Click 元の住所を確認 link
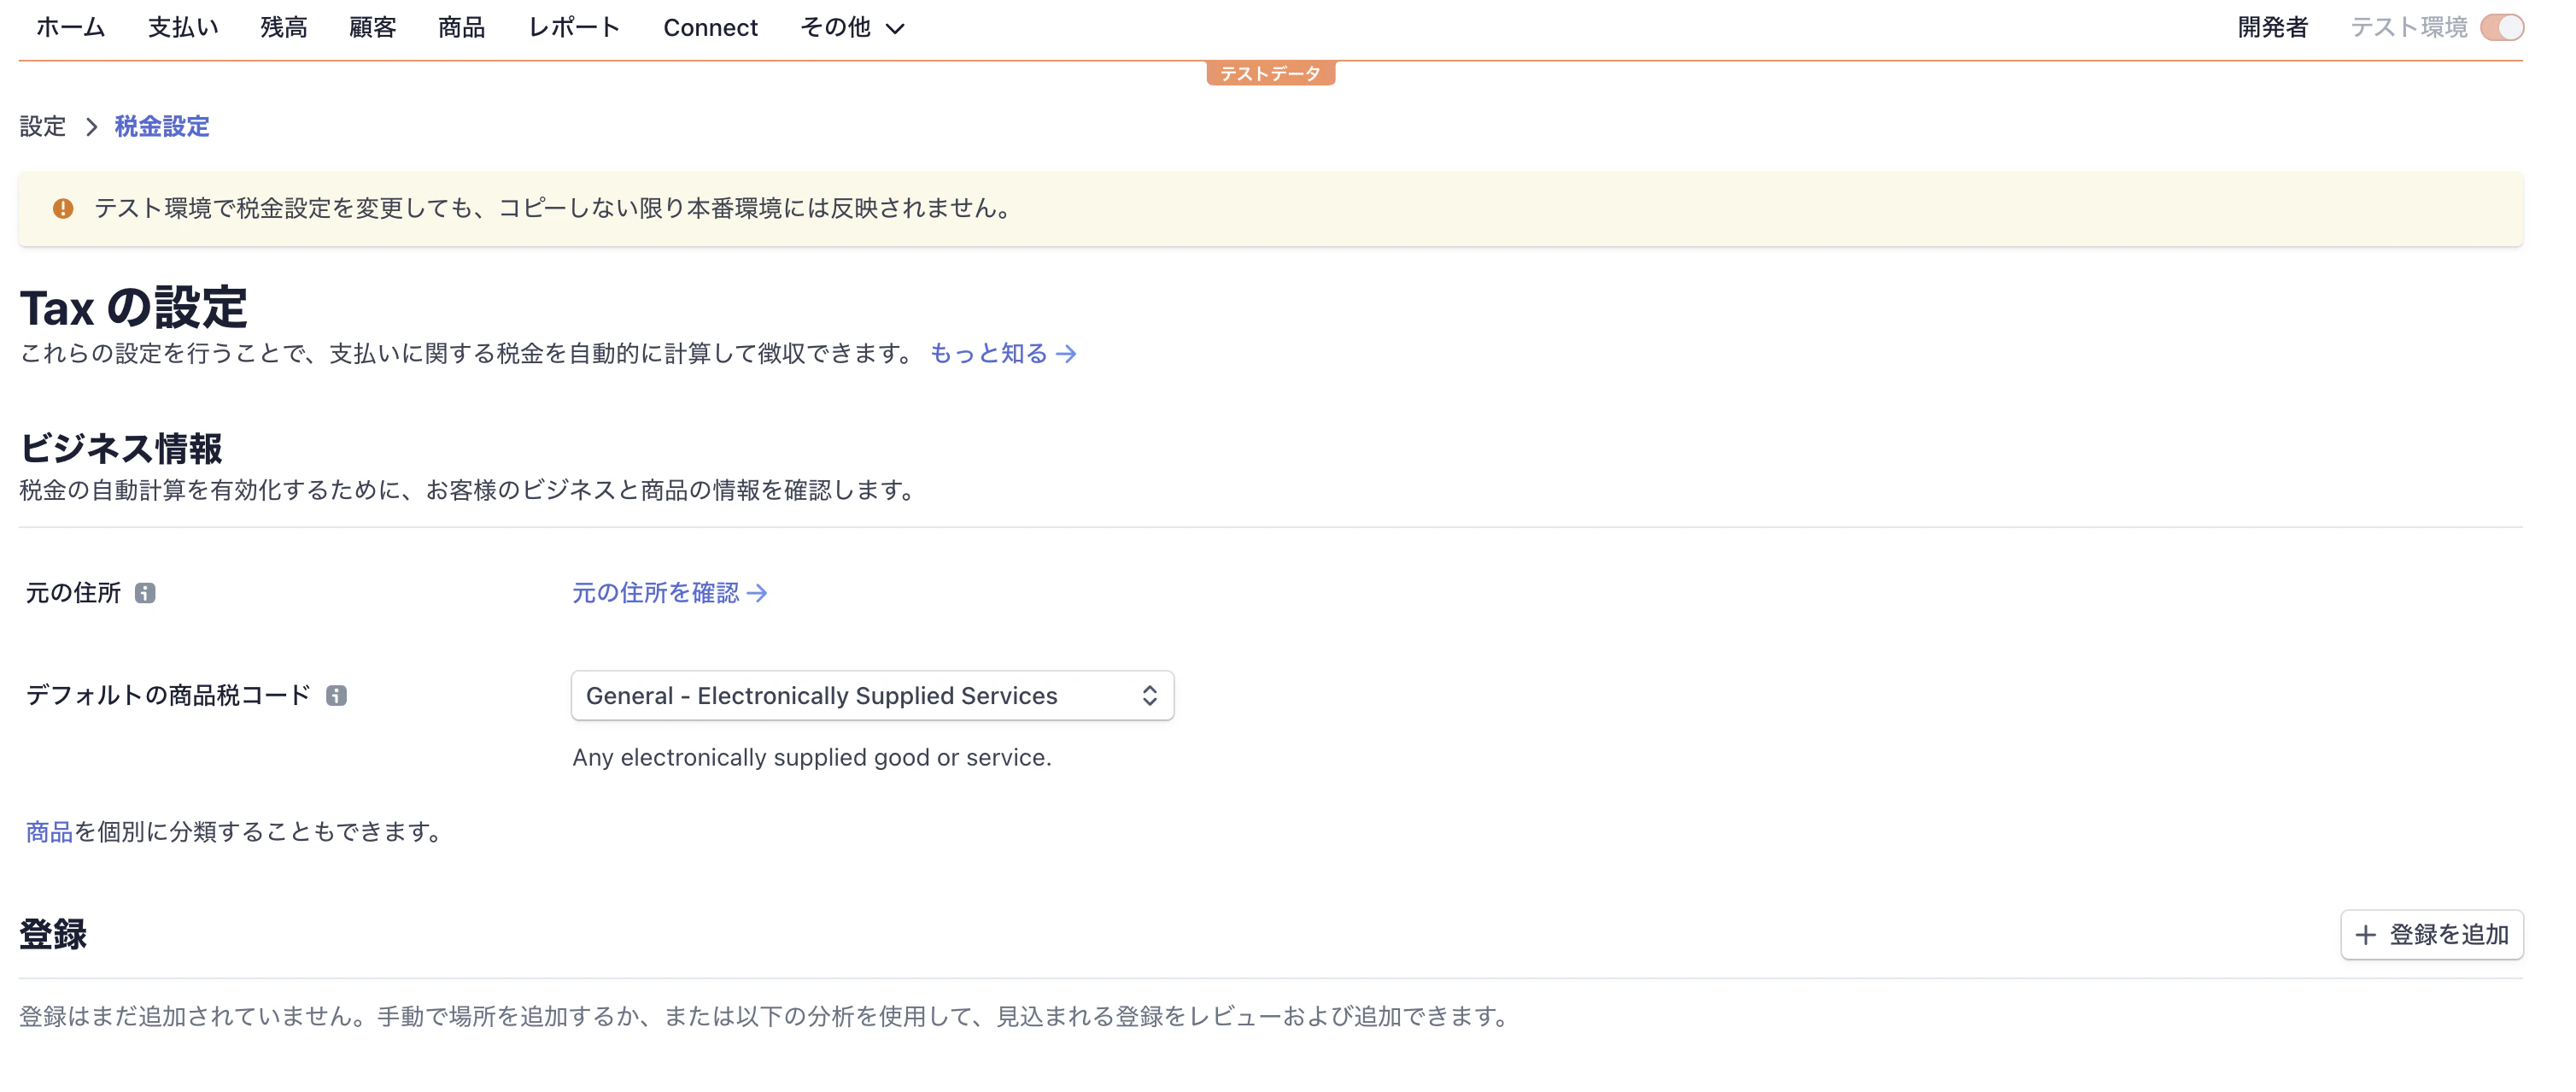Viewport: 2576px width, 1092px height. (x=669, y=593)
